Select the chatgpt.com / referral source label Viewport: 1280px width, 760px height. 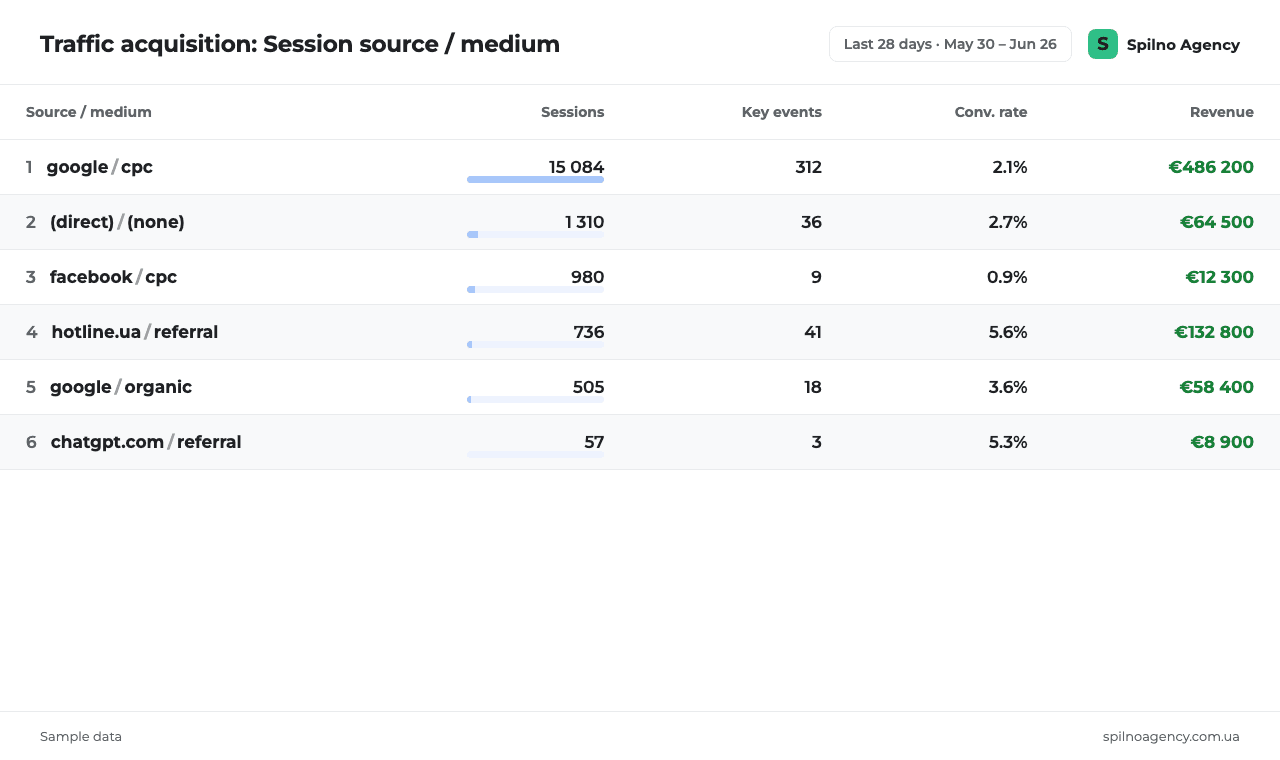coord(146,442)
